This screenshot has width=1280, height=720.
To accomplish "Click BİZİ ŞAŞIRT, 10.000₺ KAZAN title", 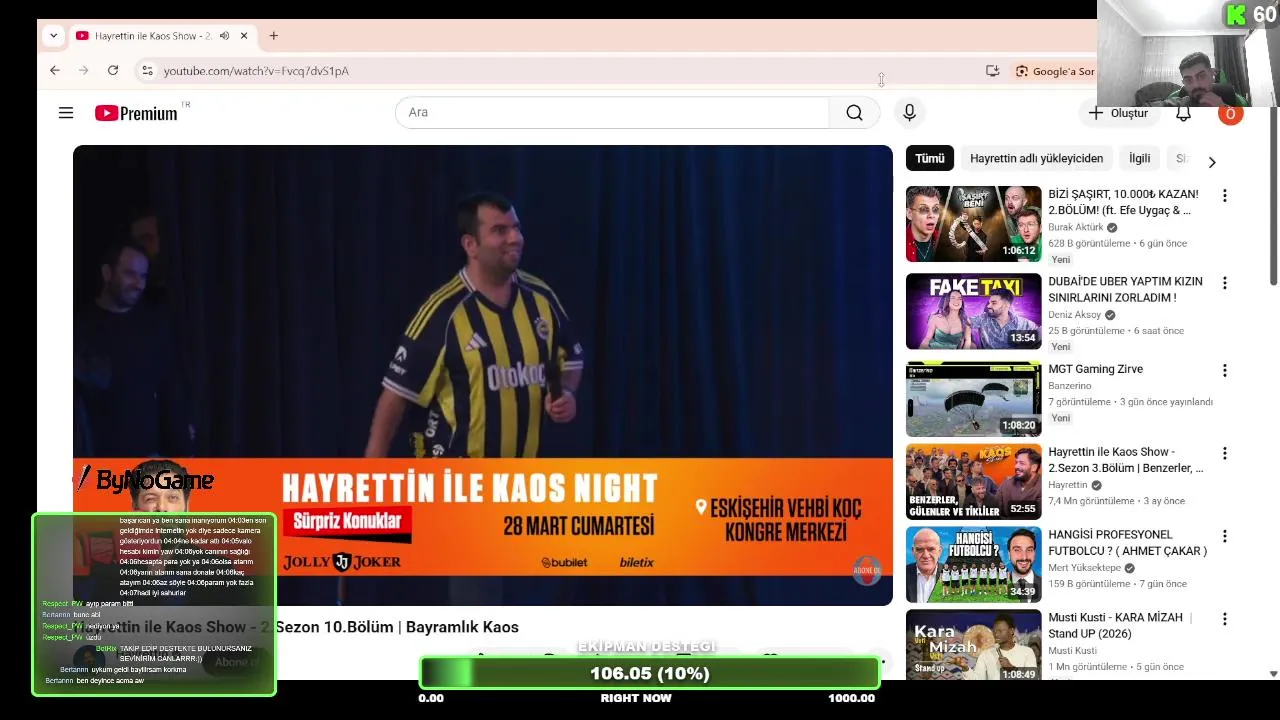I will point(1123,202).
